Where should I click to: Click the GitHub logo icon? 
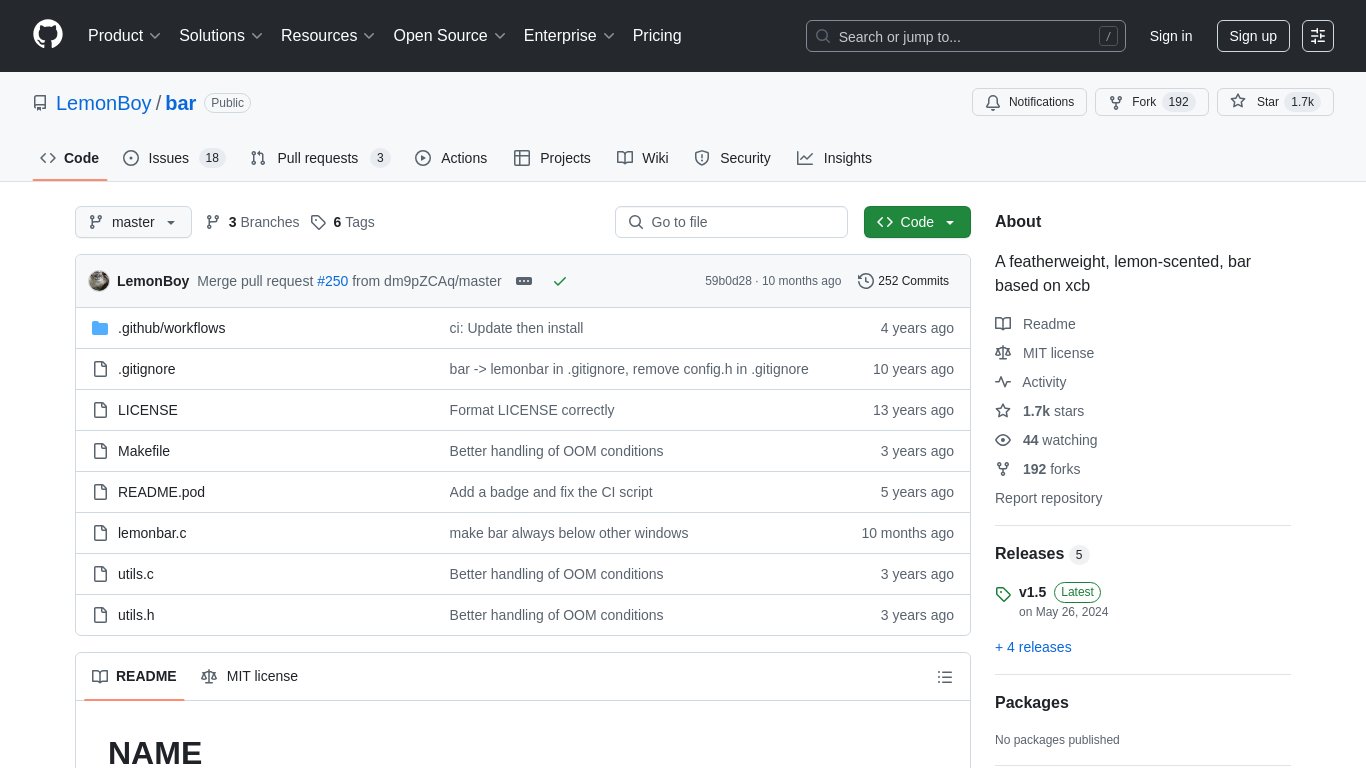coord(48,35)
